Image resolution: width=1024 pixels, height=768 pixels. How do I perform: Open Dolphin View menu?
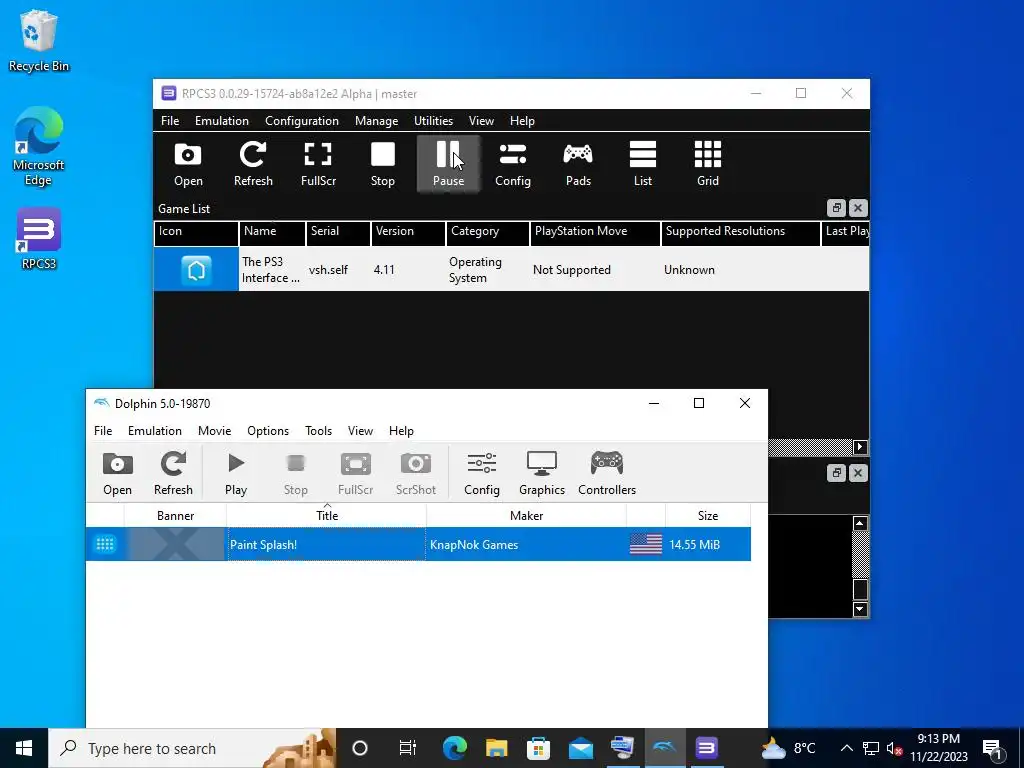pos(360,431)
